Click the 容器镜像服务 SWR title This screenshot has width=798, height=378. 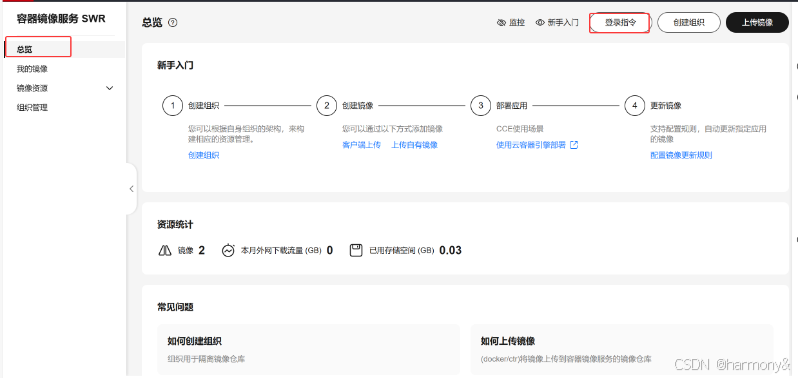click(x=61, y=19)
